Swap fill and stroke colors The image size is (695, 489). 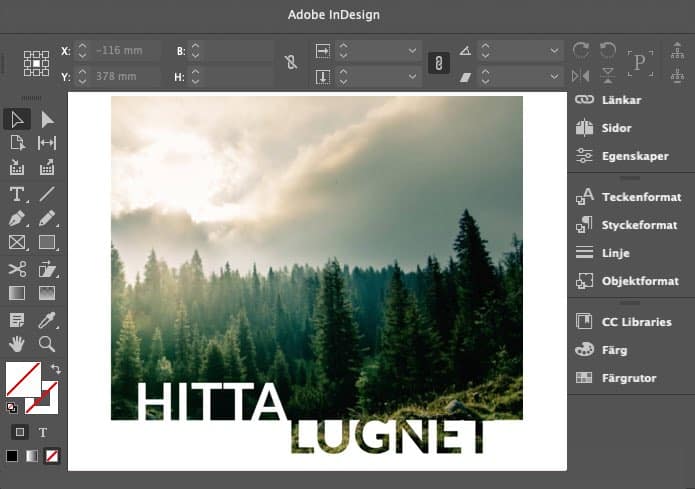pos(55,369)
